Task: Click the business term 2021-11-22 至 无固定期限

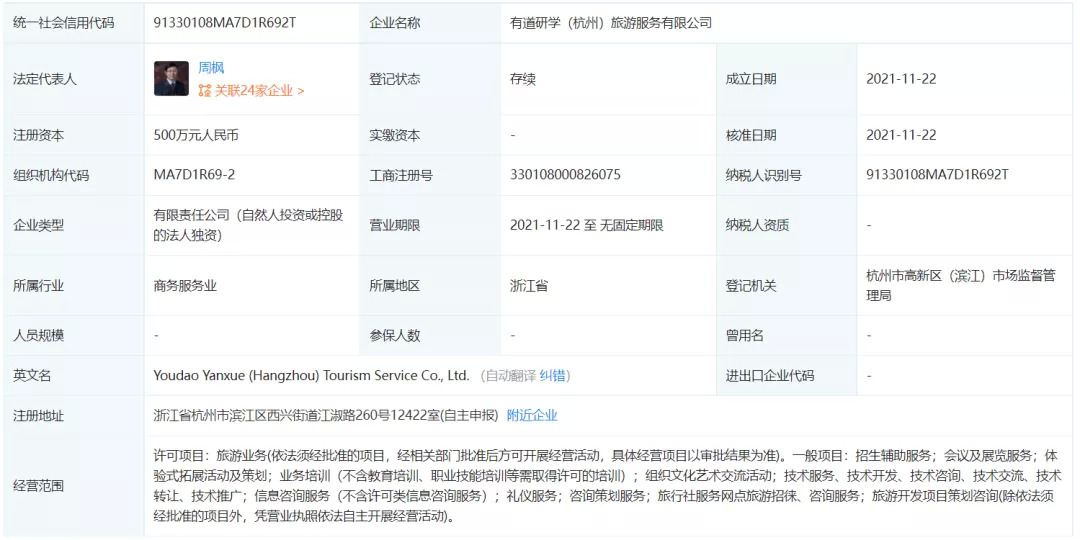Action: tap(587, 225)
